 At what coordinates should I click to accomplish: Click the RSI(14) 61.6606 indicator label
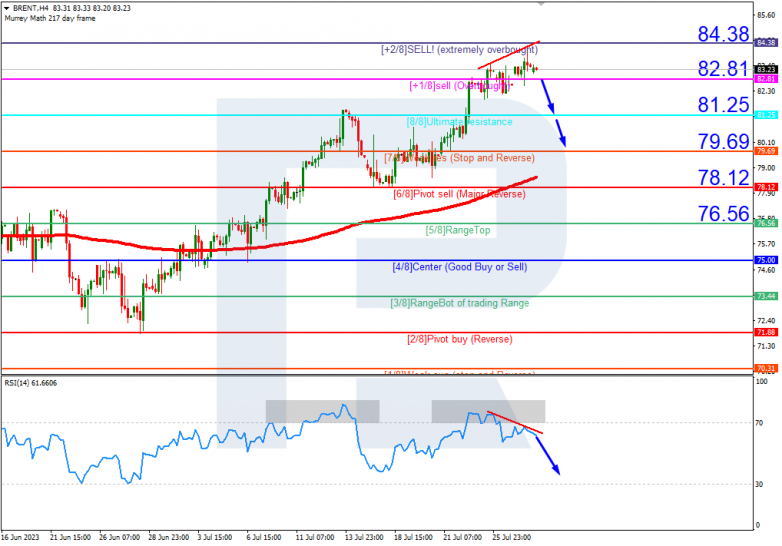click(x=31, y=383)
